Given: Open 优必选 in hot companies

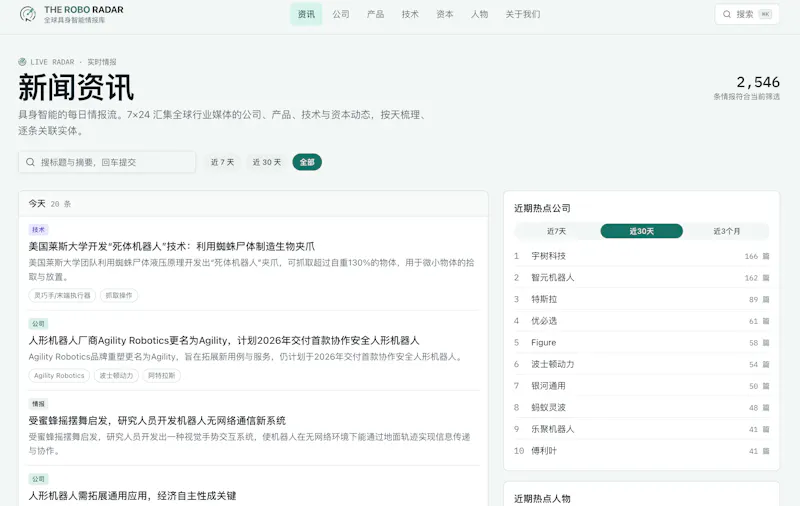Looking at the screenshot, I should [642, 321].
